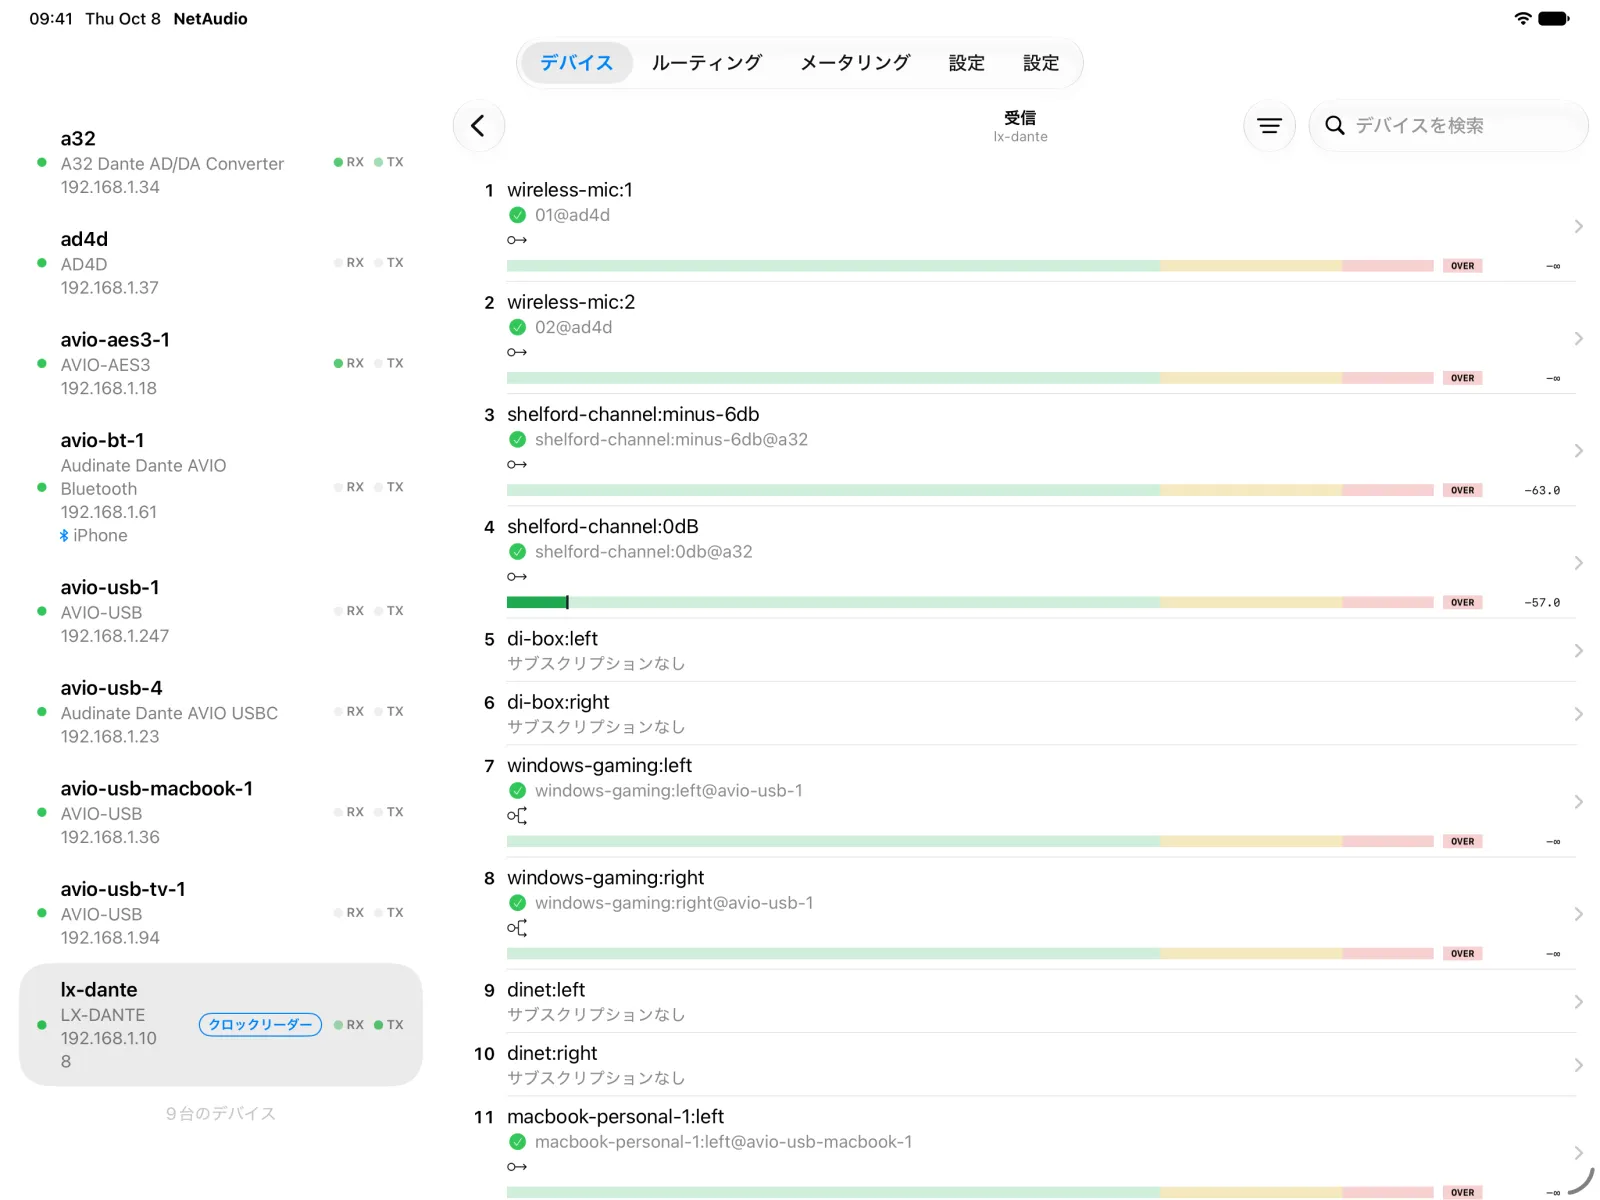
Task: Click multicast flow icon under windows-gaming:left
Action: [517, 816]
